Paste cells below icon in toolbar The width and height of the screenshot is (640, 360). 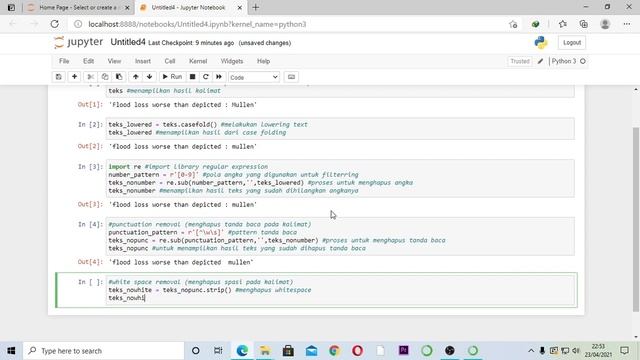119,77
